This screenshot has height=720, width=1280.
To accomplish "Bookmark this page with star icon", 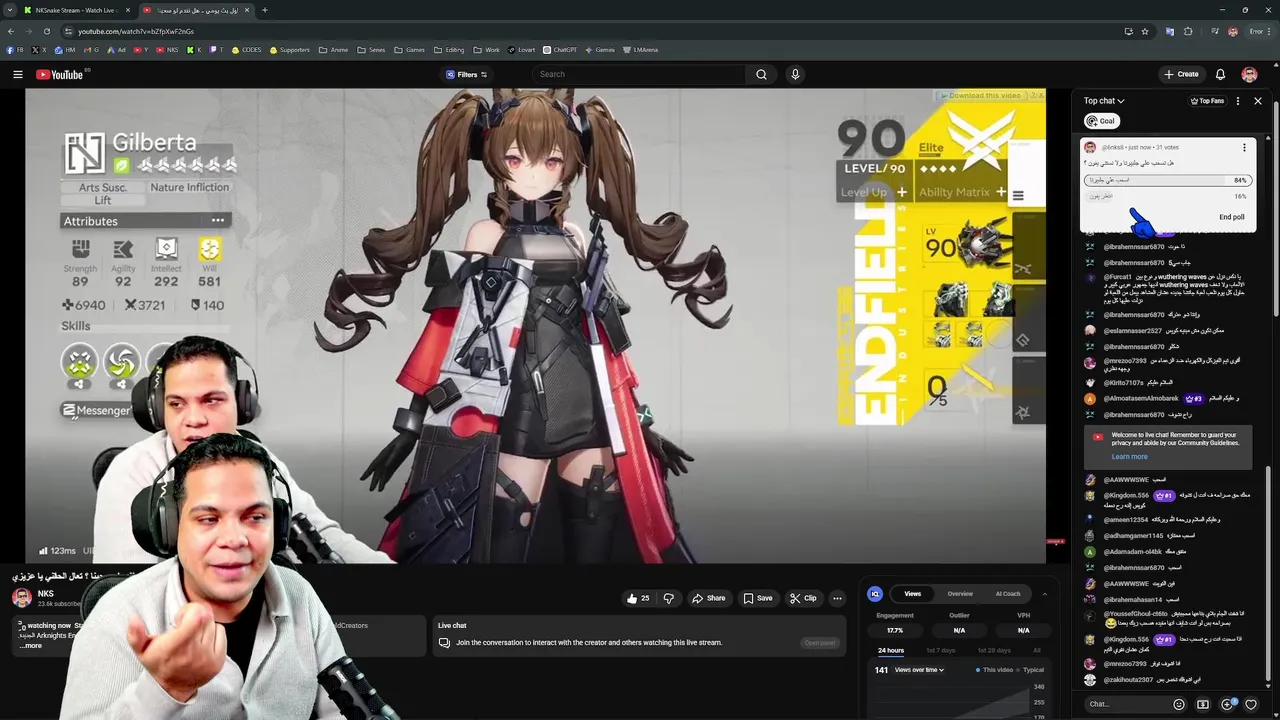I will 1145,31.
